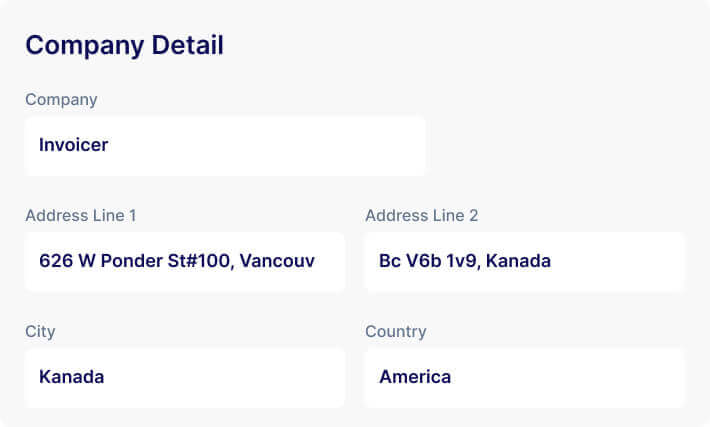This screenshot has height=427, width=710.
Task: Click the "City" field label
Action: click(x=40, y=331)
